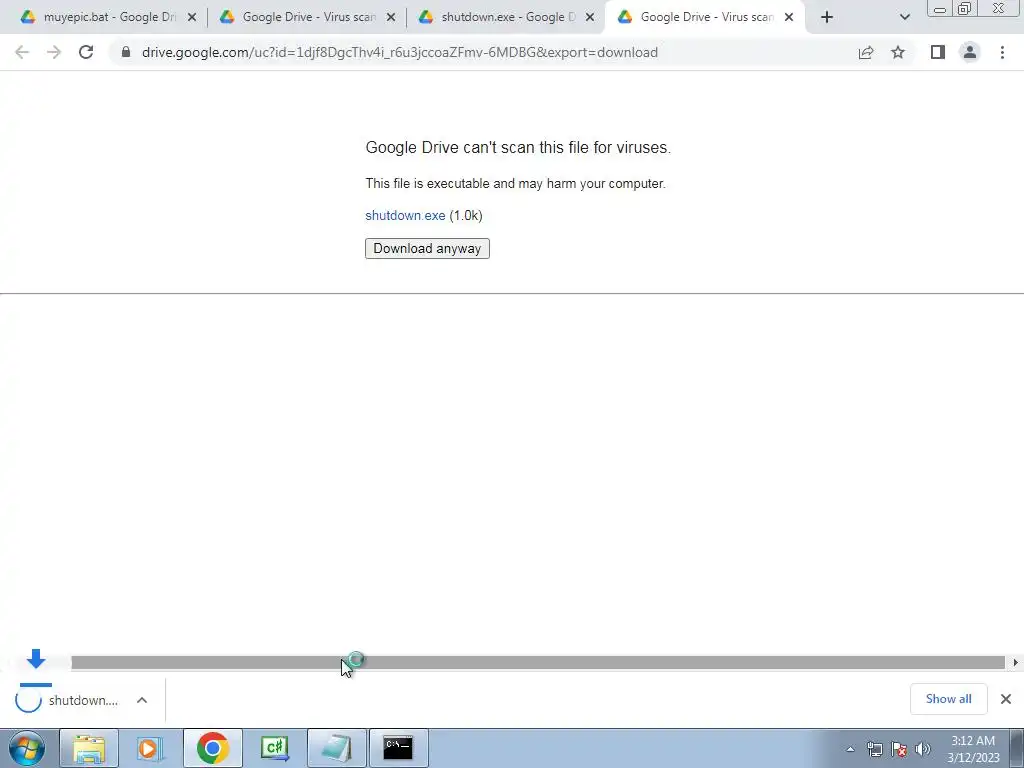Image resolution: width=1024 pixels, height=768 pixels.
Task: Click the horizontal scrollbar thumb
Action: tap(537, 663)
